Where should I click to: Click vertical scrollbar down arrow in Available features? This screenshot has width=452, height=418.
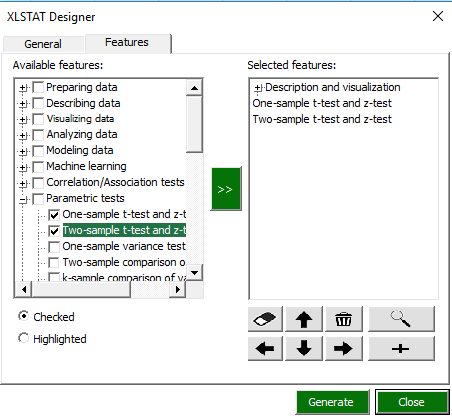pyautogui.click(x=194, y=273)
